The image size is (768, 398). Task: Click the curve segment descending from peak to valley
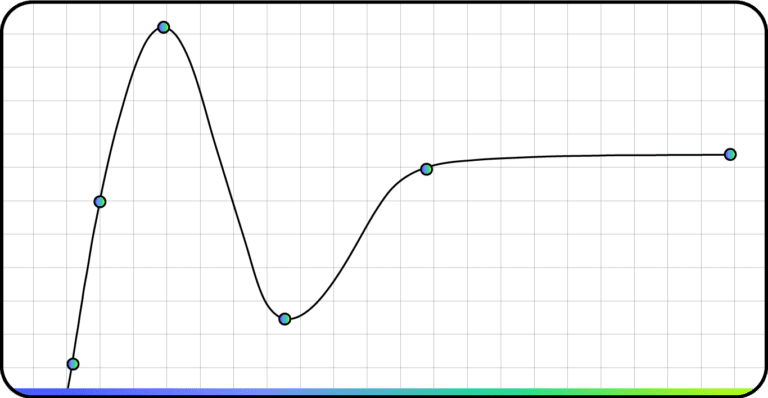224,171
